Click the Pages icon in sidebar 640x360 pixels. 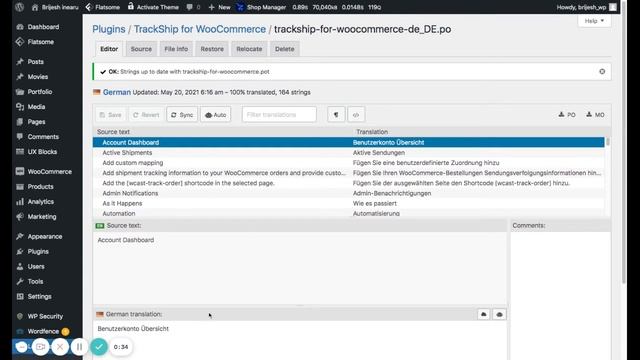coord(20,122)
